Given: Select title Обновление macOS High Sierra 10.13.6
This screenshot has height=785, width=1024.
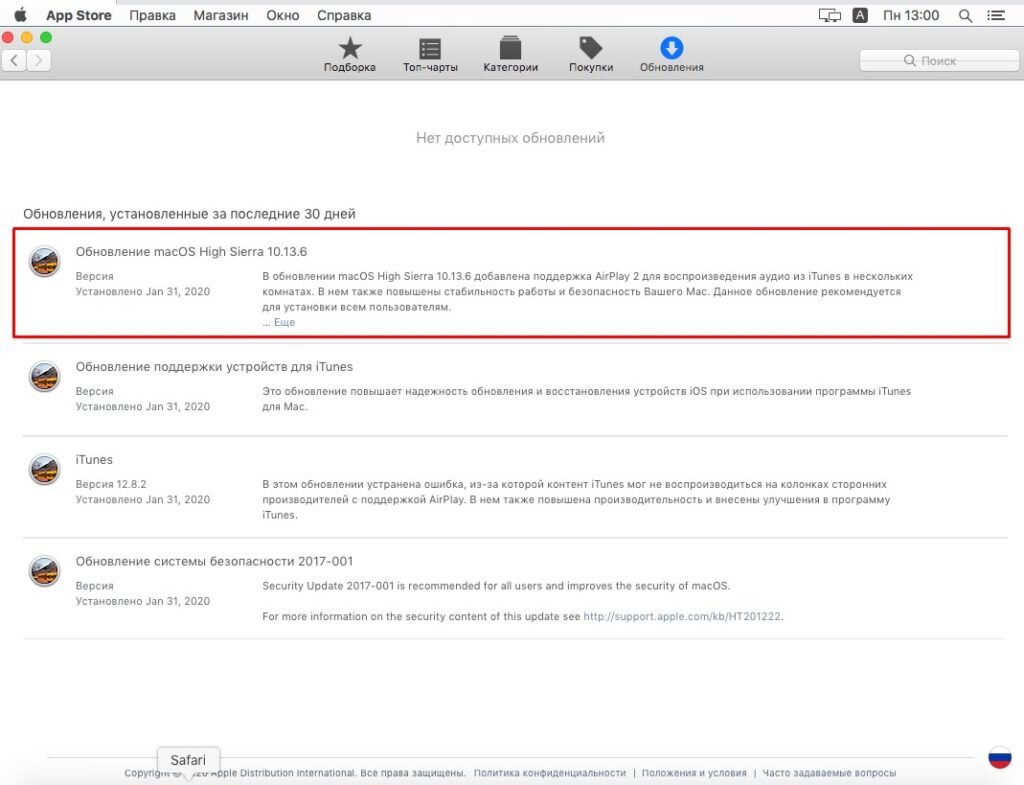Looking at the screenshot, I should pyautogui.click(x=191, y=251).
